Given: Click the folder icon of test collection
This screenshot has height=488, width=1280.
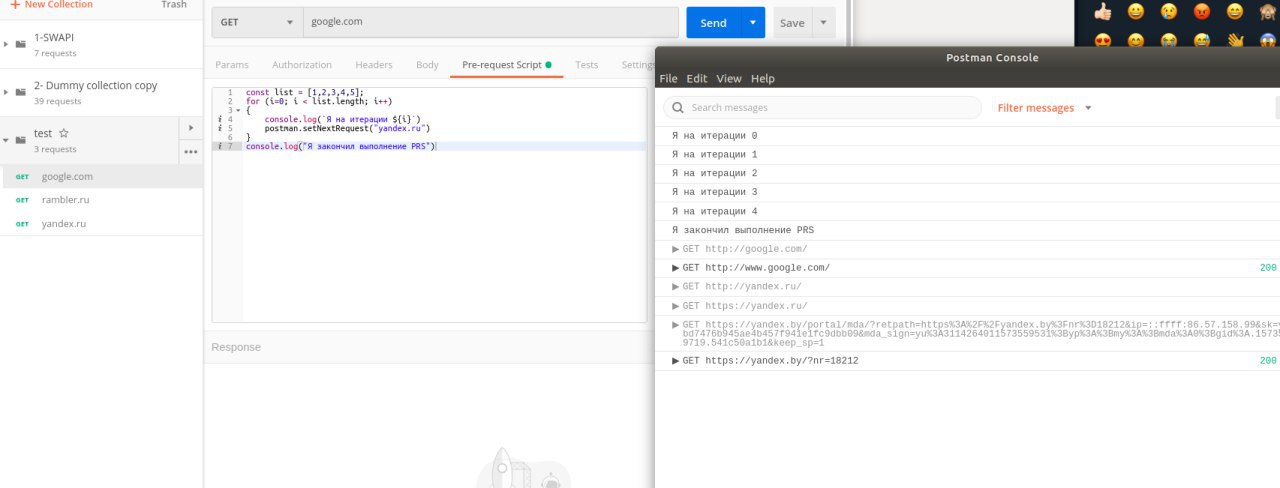Looking at the screenshot, I should [x=20, y=140].
